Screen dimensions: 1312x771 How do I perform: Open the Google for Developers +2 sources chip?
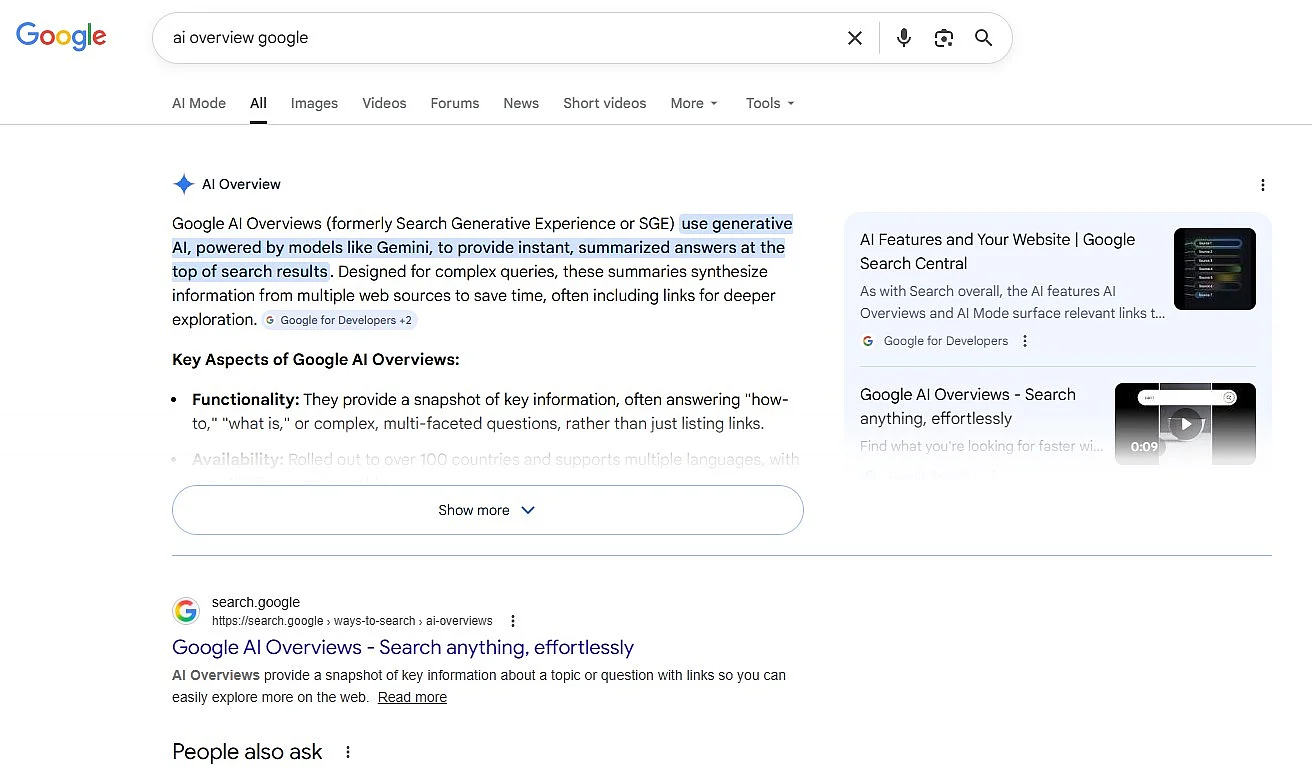(339, 320)
